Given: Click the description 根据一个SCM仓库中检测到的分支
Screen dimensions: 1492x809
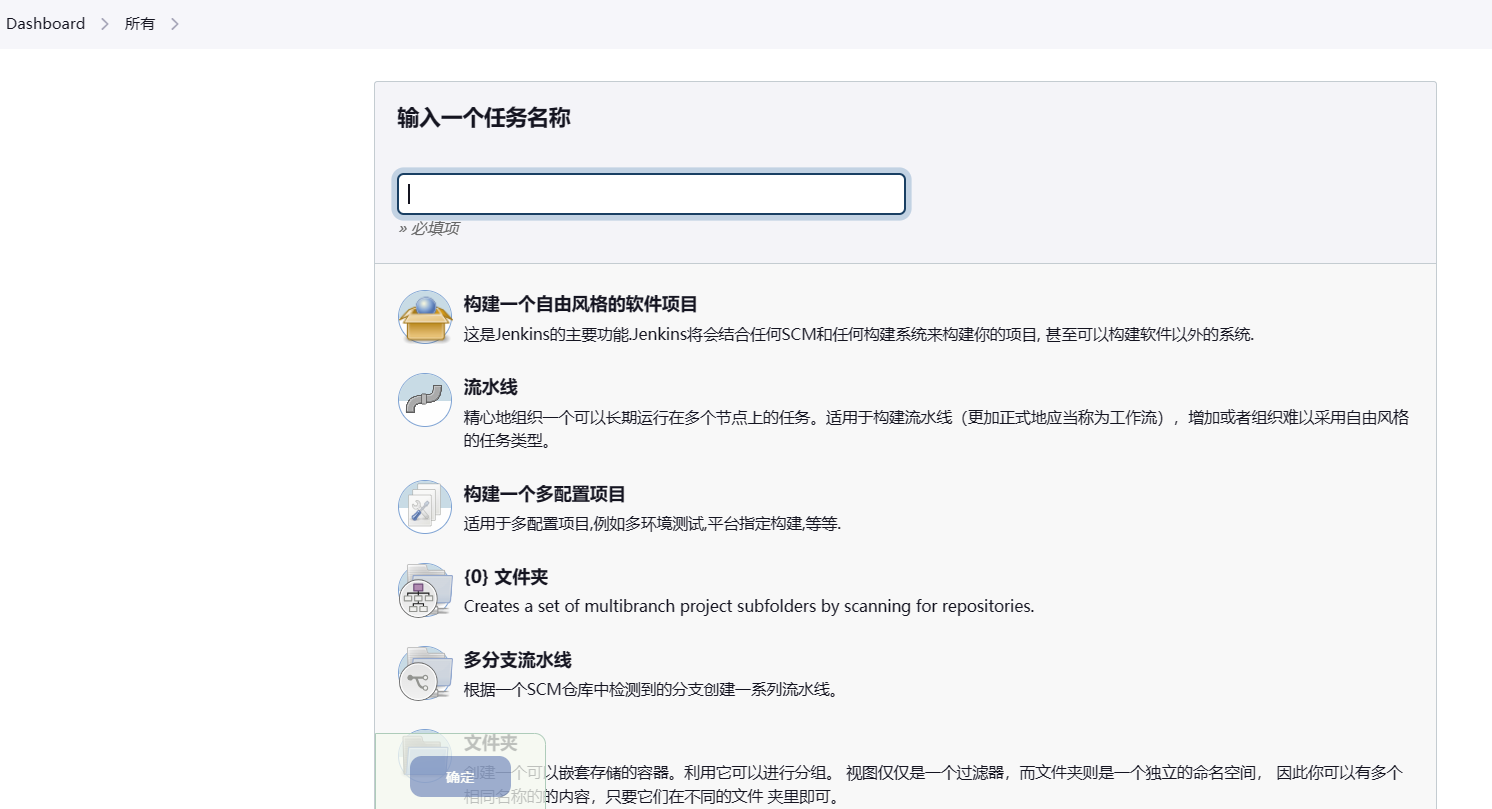Looking at the screenshot, I should click(650, 689).
